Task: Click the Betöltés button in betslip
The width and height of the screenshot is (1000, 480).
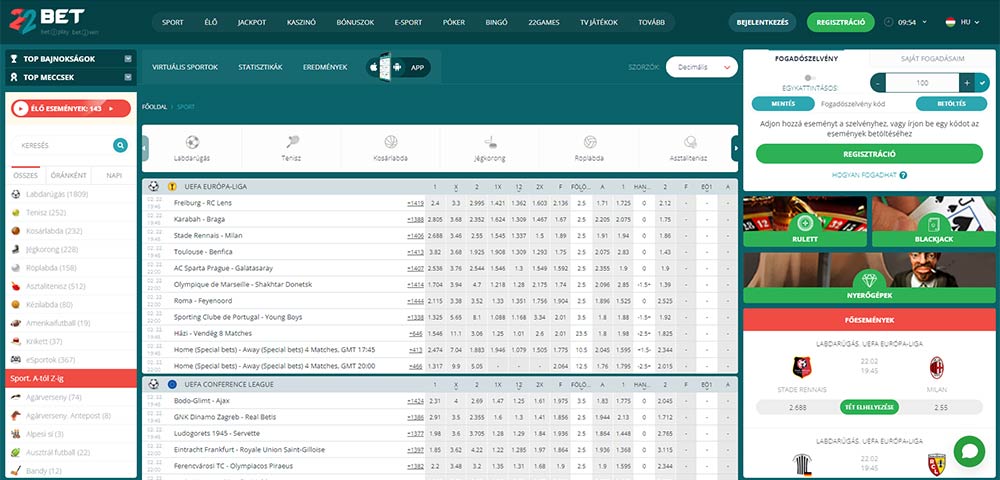Action: [x=952, y=104]
